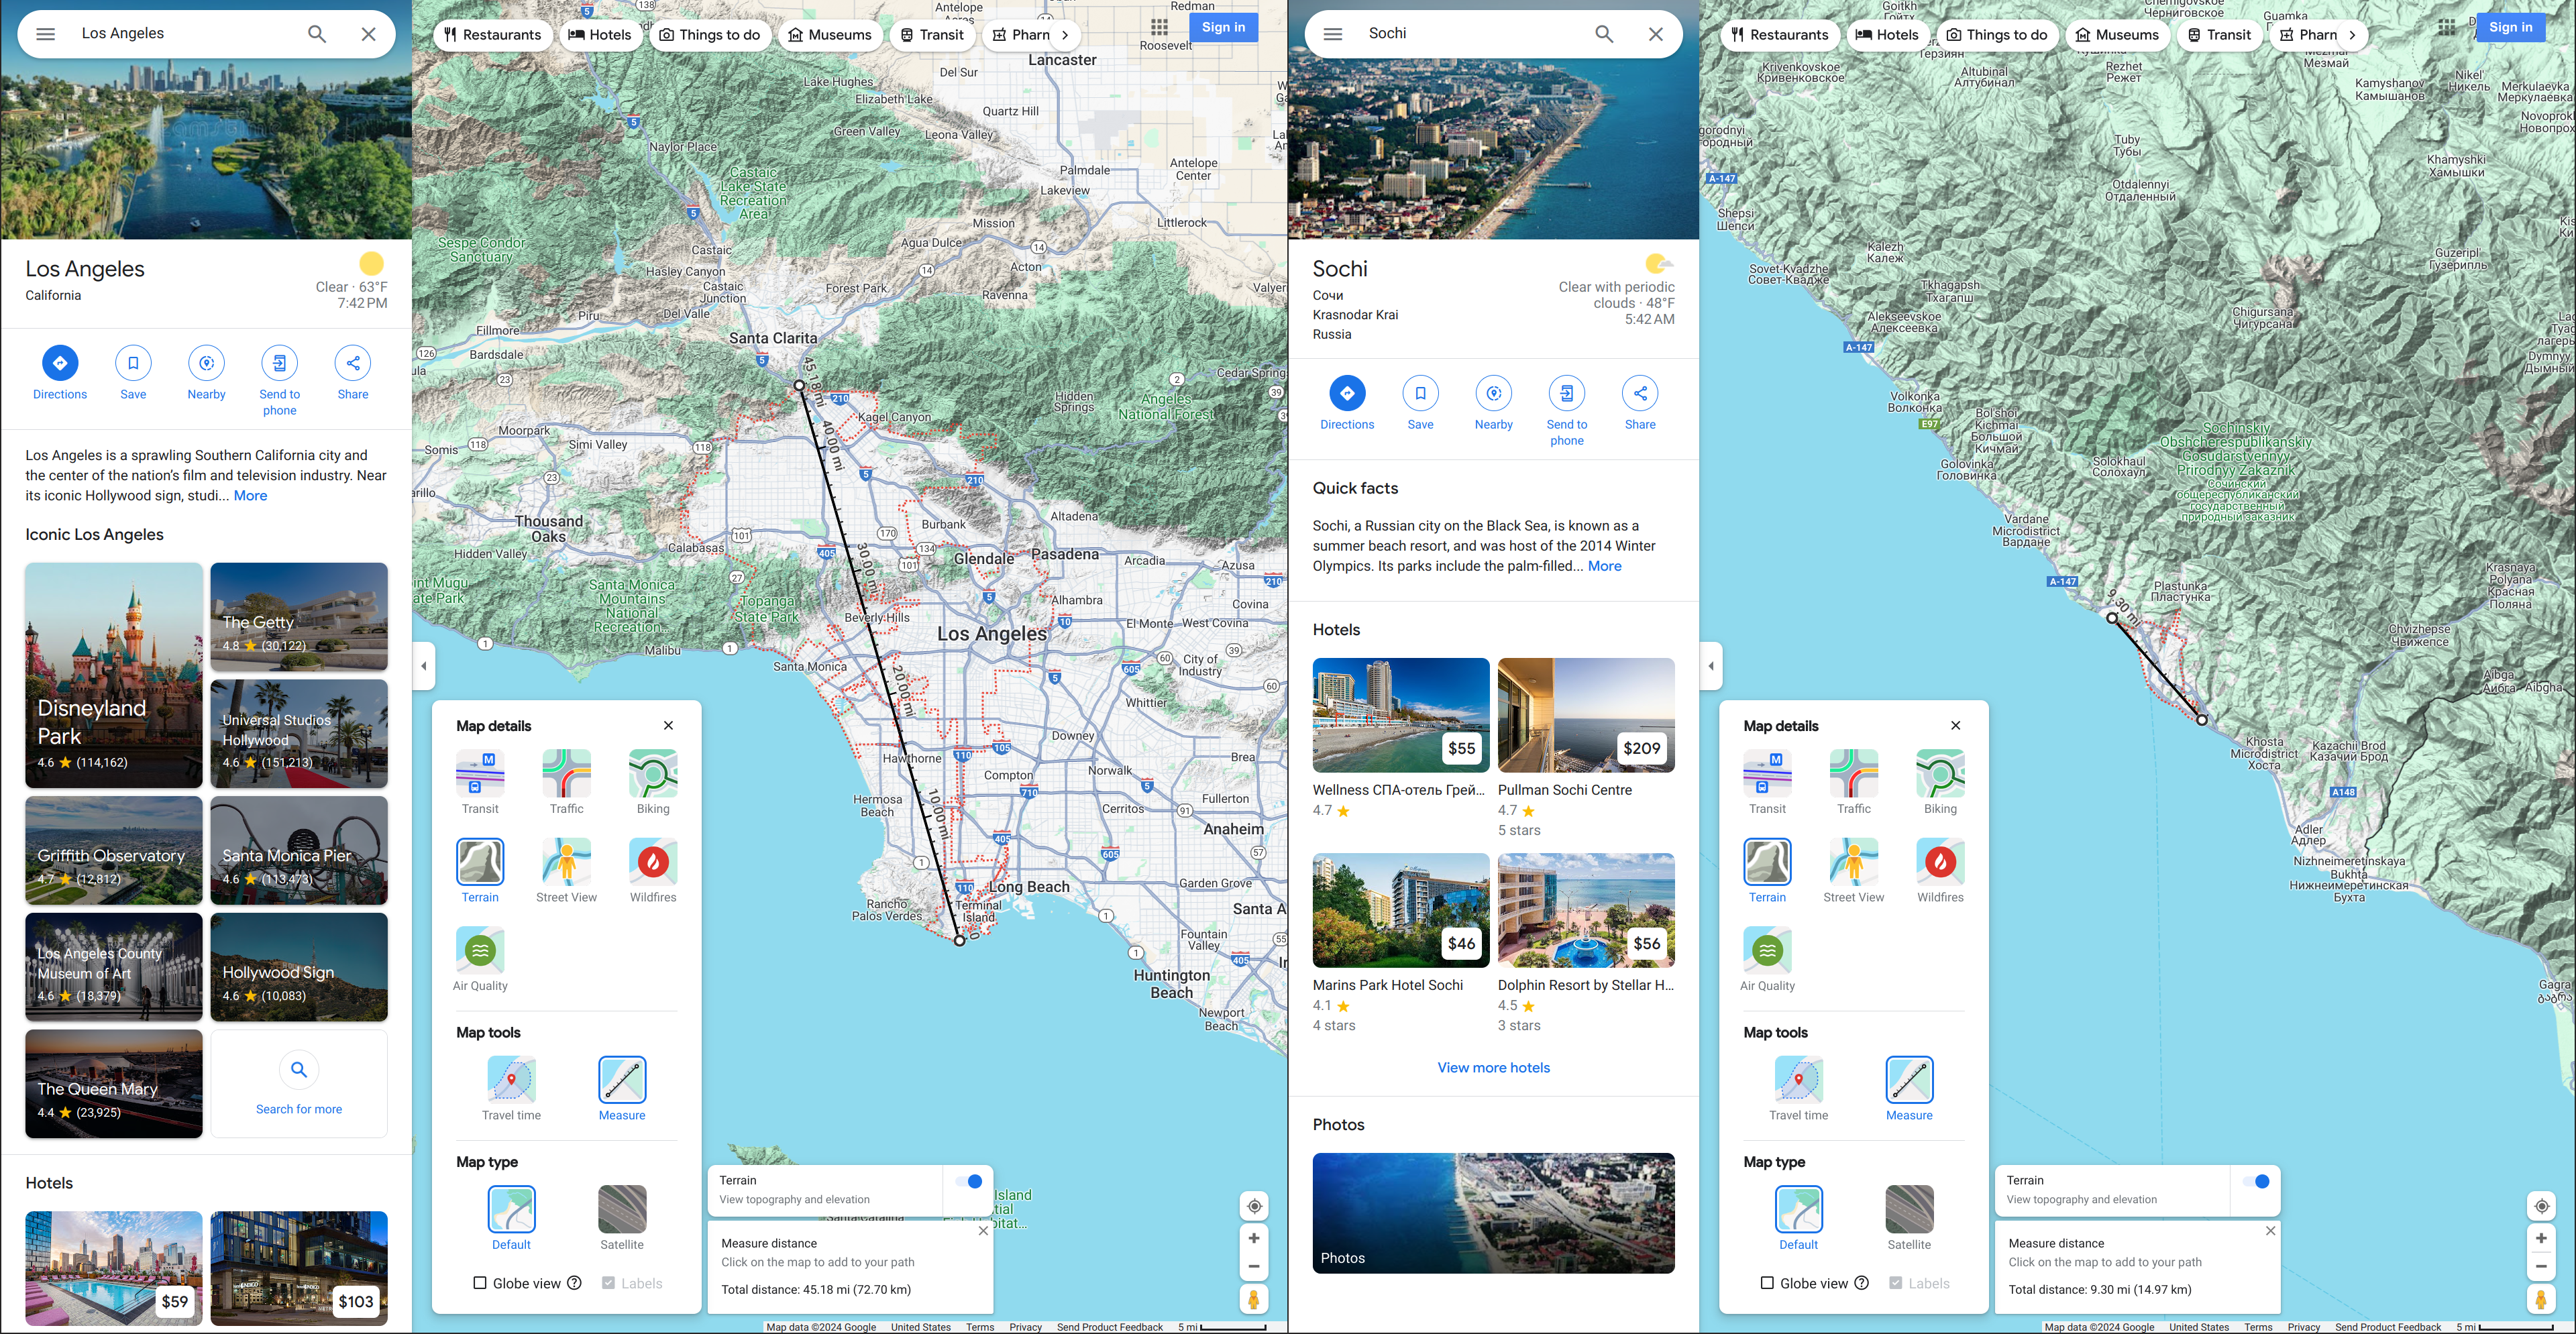
Task: Open Google apps grid in Los Angeles window
Action: (1159, 28)
